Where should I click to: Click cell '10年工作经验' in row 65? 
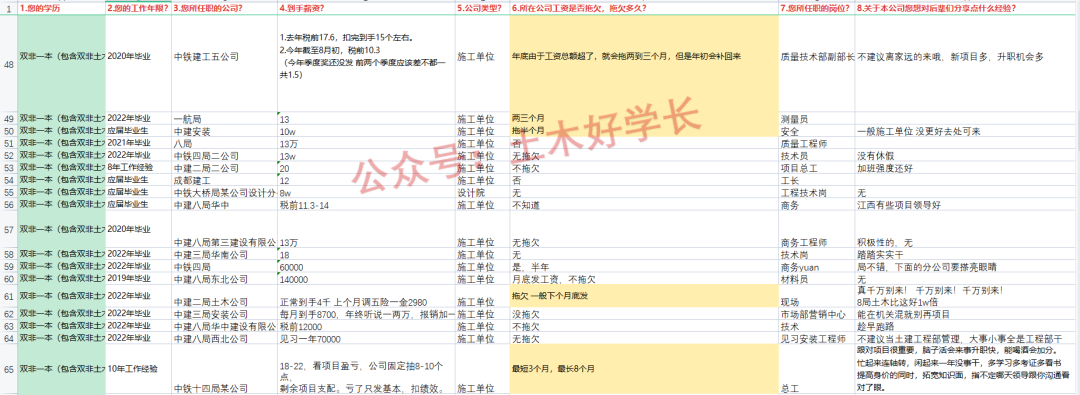(138, 369)
